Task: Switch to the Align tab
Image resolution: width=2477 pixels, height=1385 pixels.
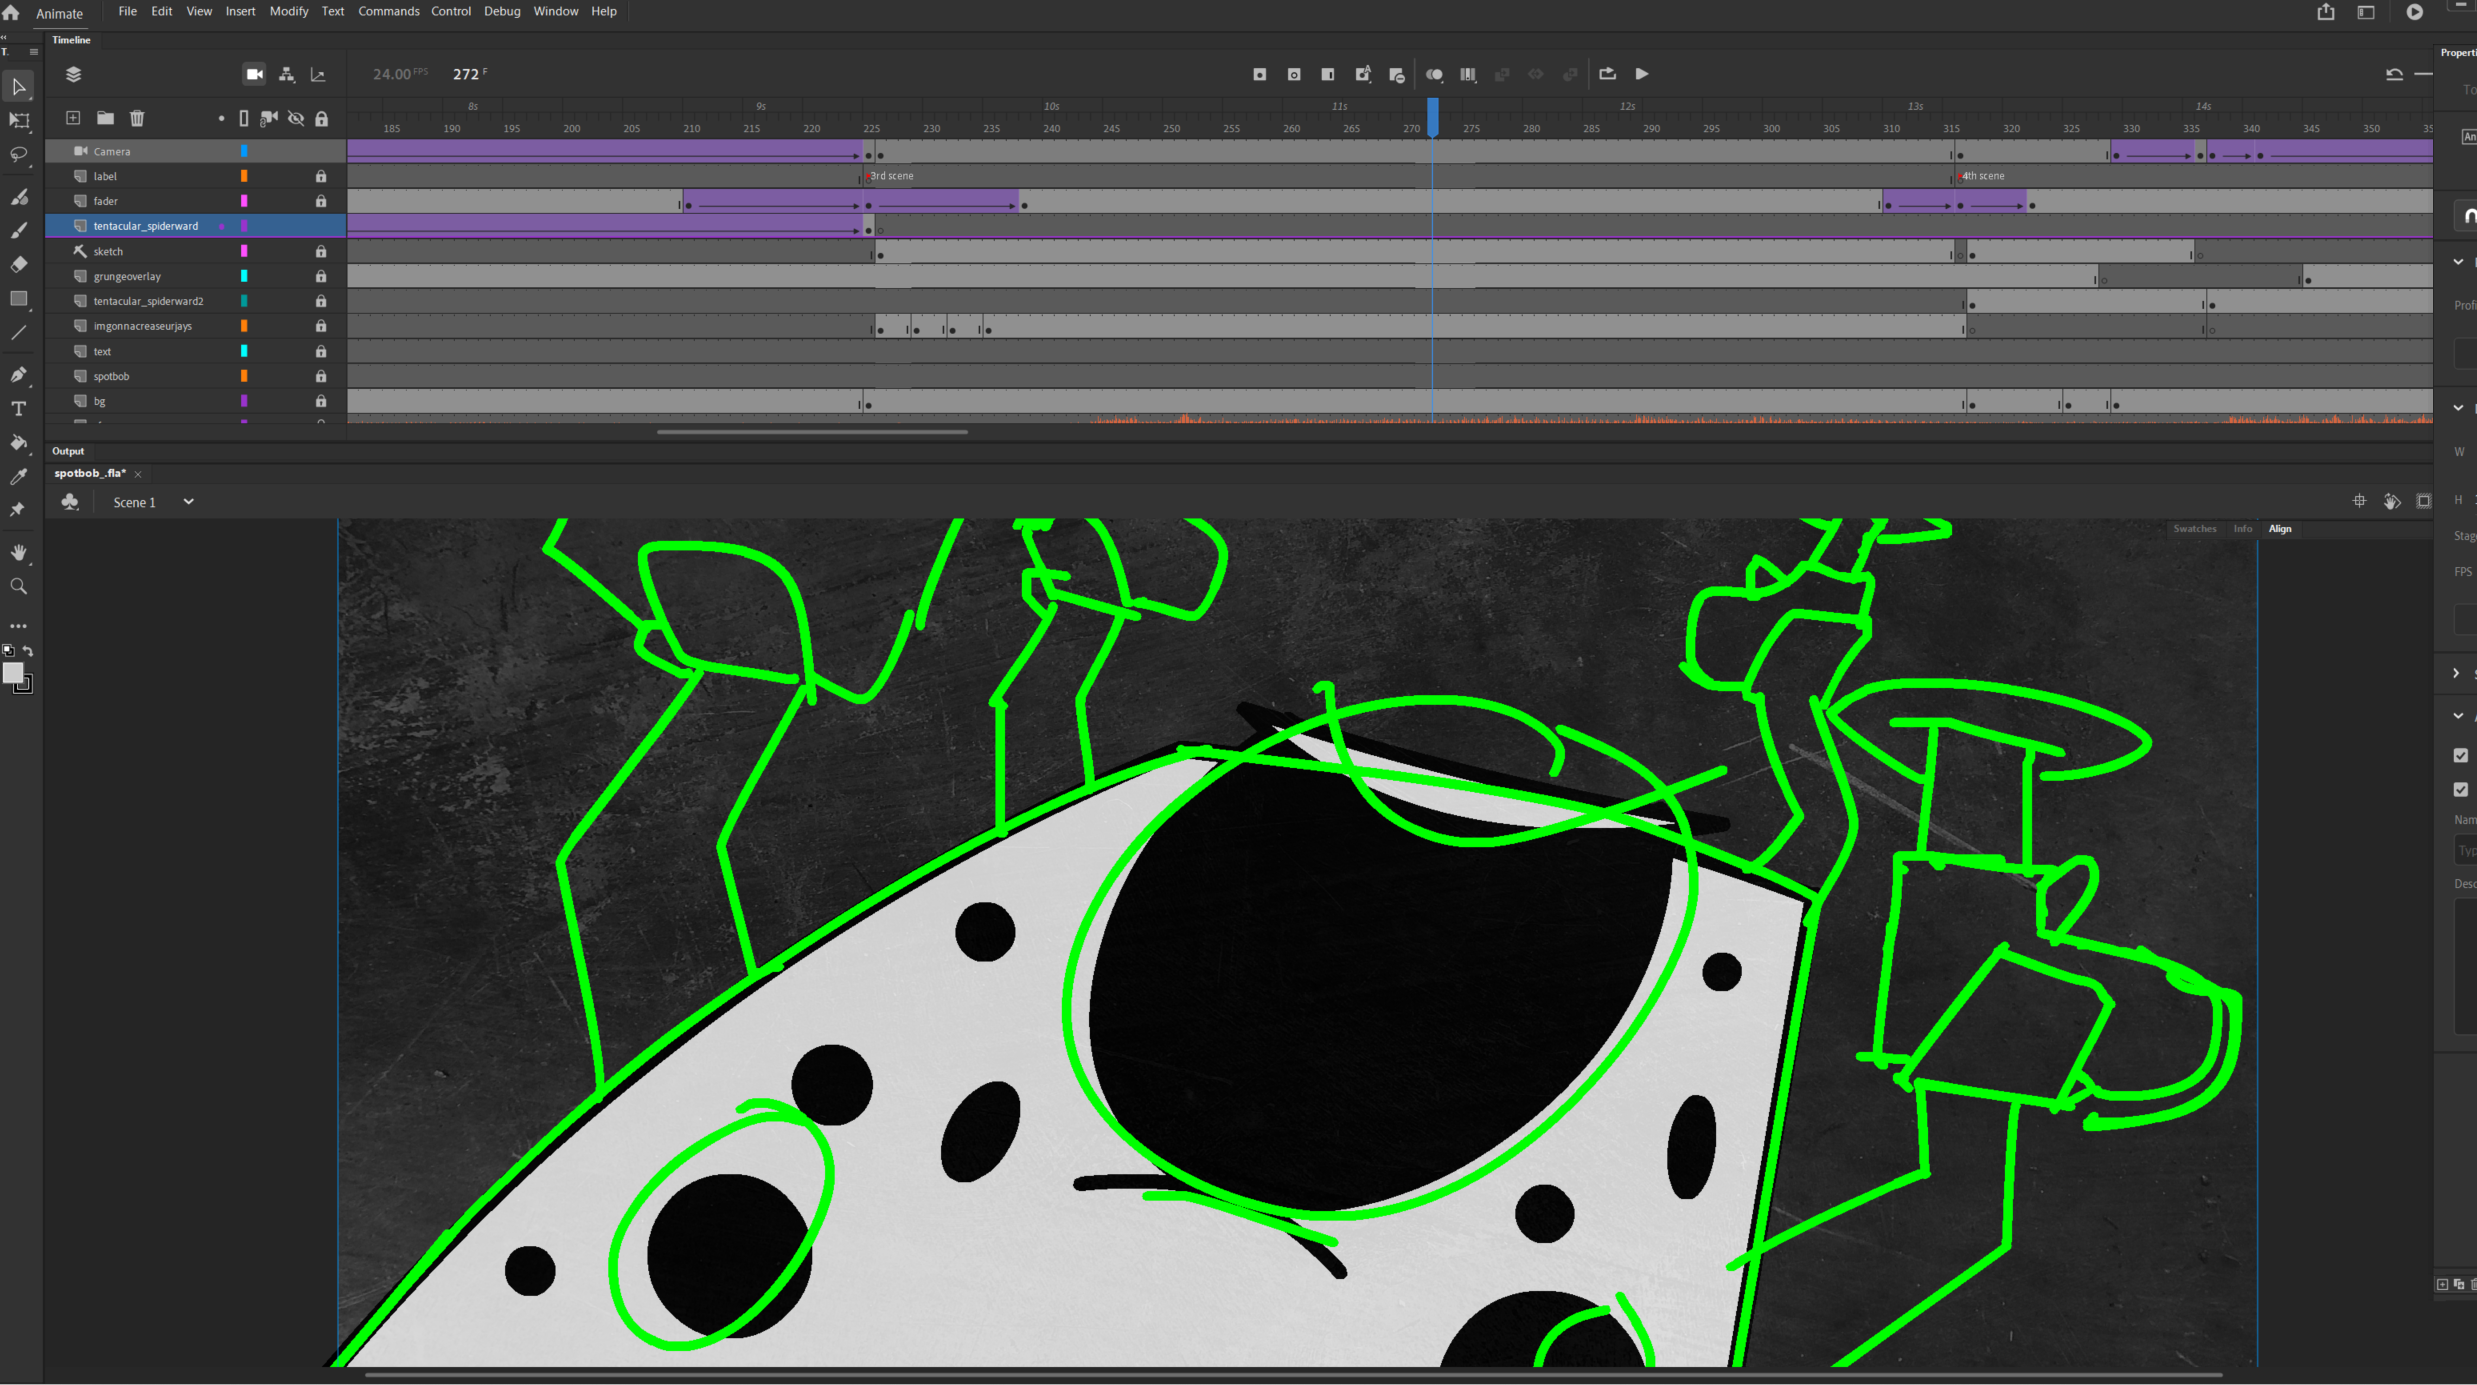Action: [x=2280, y=528]
